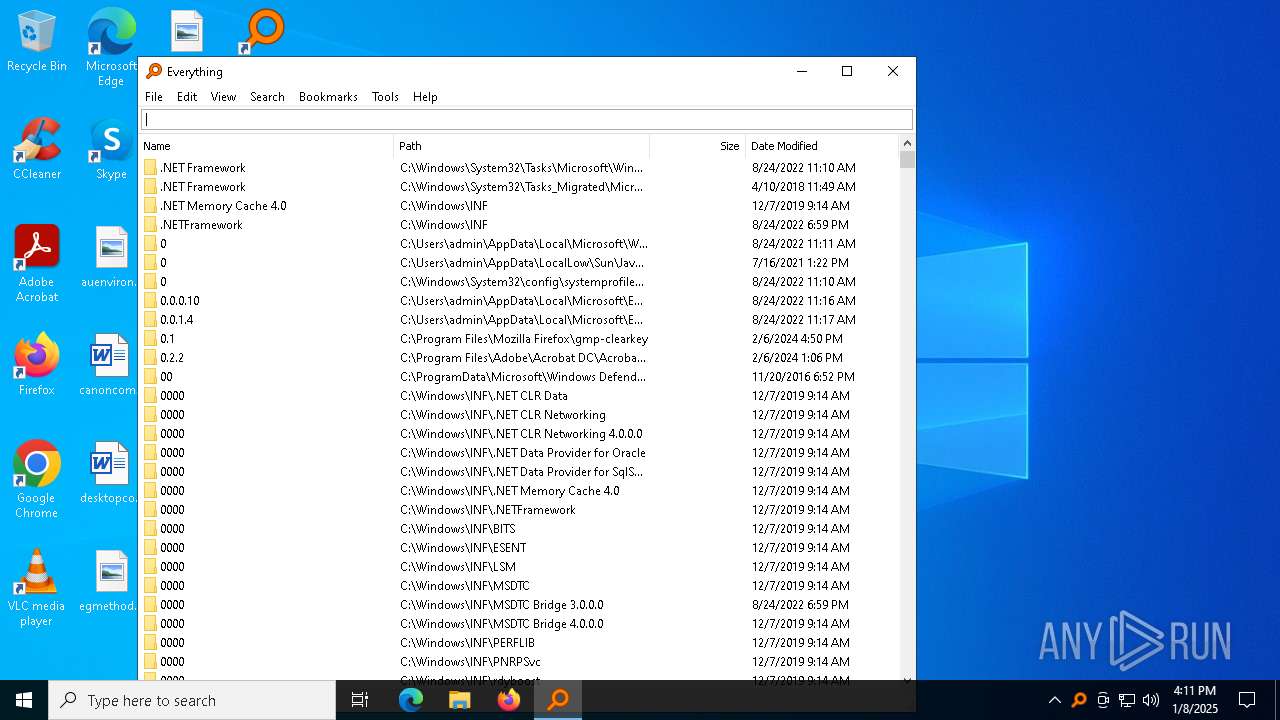Open the Tools menu
Viewport: 1280px width, 720px height.
coord(385,97)
